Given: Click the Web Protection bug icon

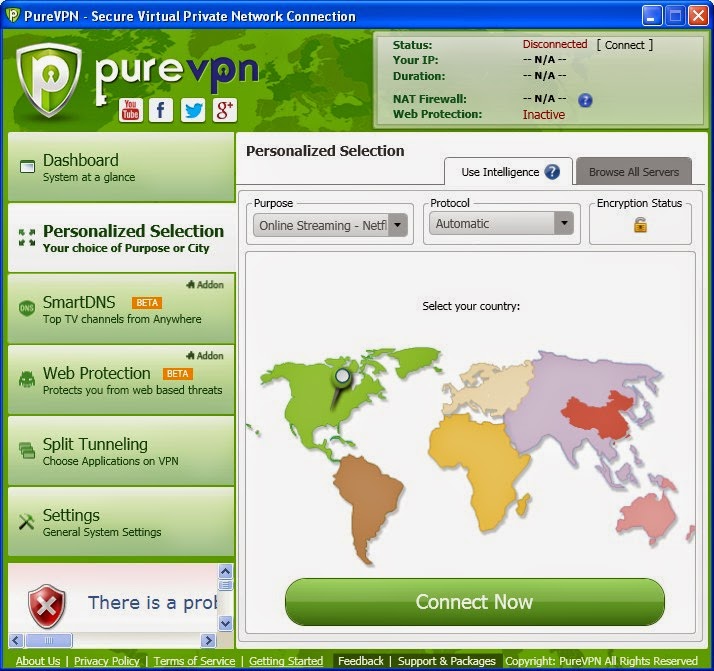Looking at the screenshot, I should click(27, 379).
